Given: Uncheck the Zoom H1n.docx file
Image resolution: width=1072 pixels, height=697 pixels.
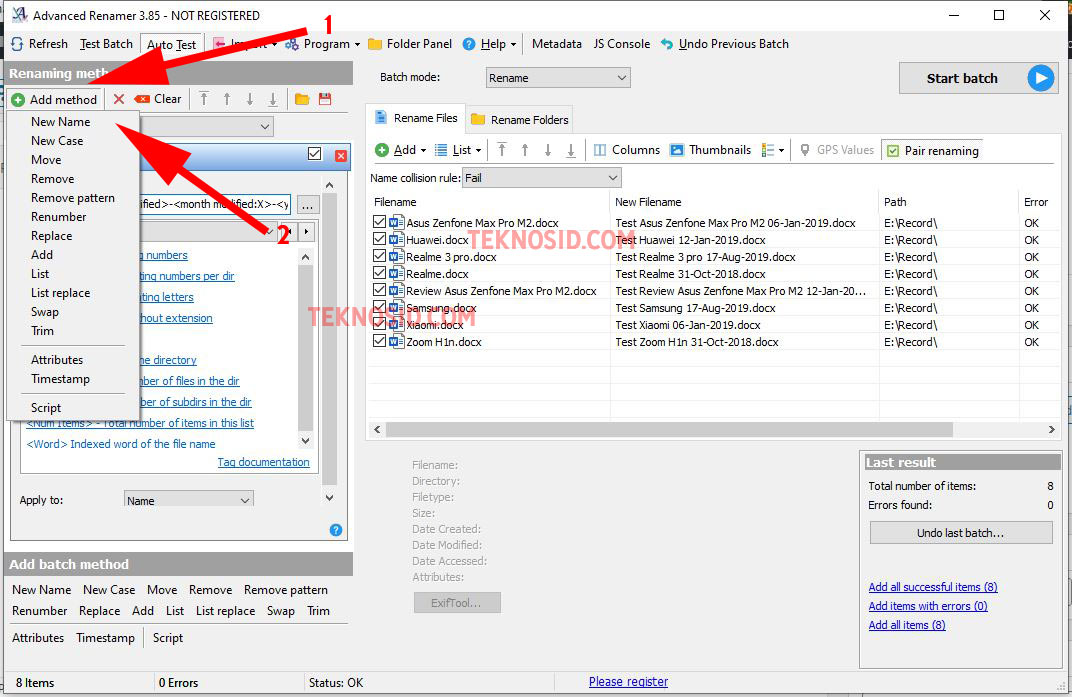Looking at the screenshot, I should (x=379, y=341).
